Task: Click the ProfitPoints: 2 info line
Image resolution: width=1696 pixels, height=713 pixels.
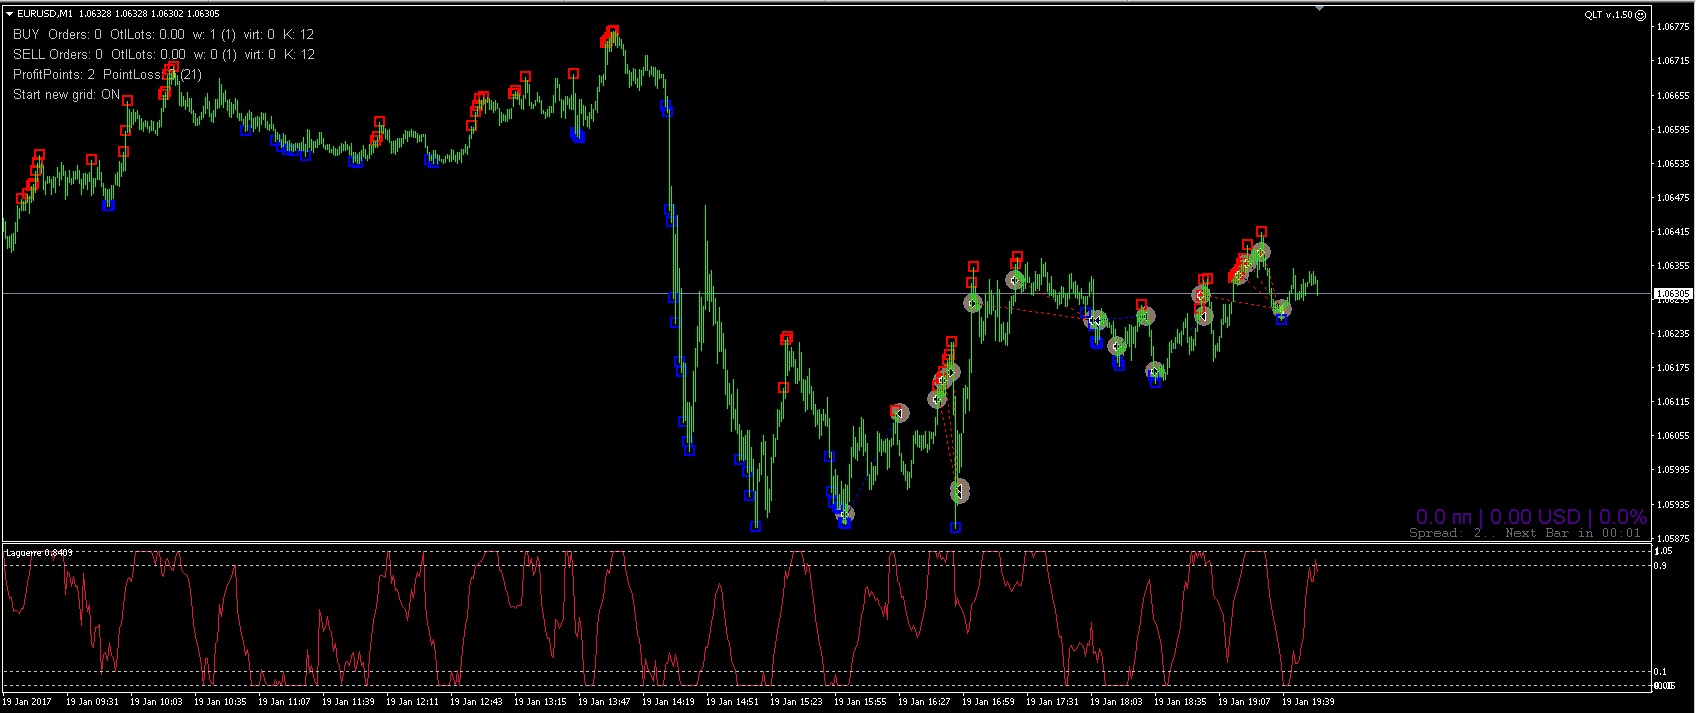Action: click(x=107, y=74)
